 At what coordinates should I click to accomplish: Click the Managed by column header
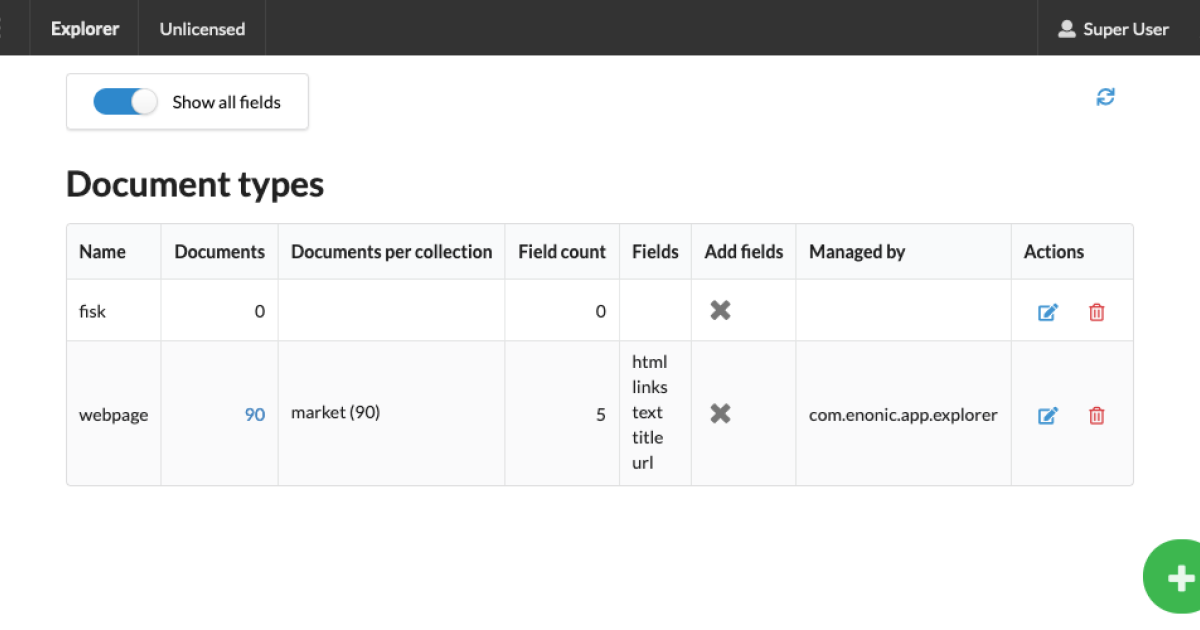(857, 251)
